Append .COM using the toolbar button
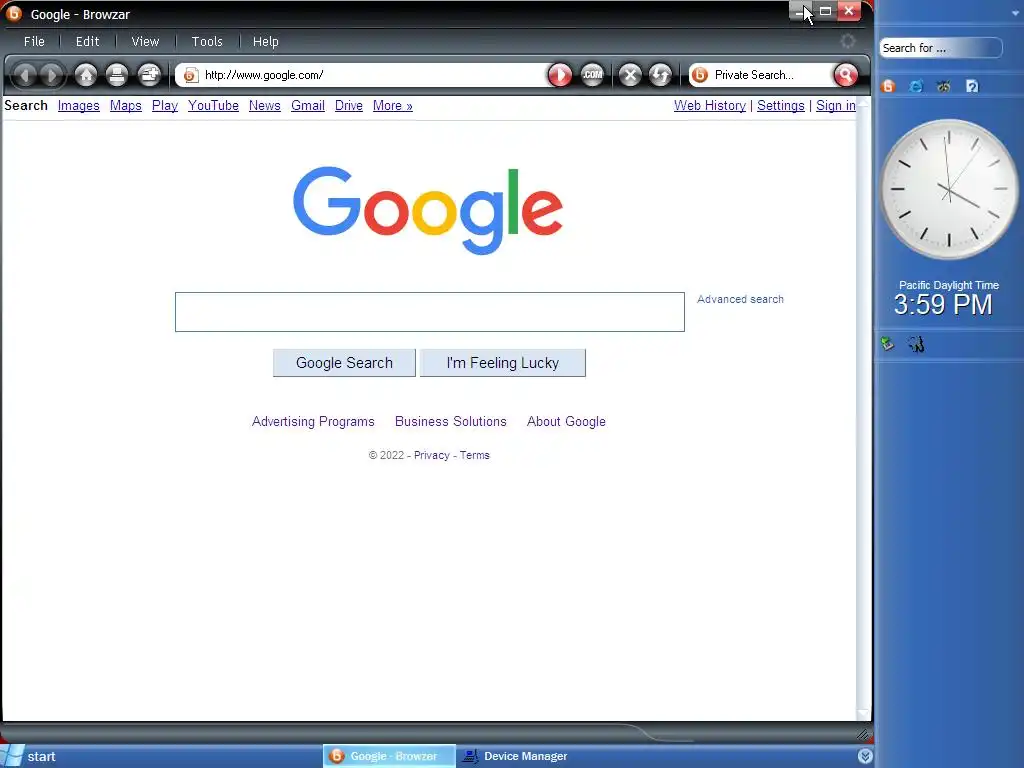The image size is (1024, 768). pyautogui.click(x=592, y=75)
